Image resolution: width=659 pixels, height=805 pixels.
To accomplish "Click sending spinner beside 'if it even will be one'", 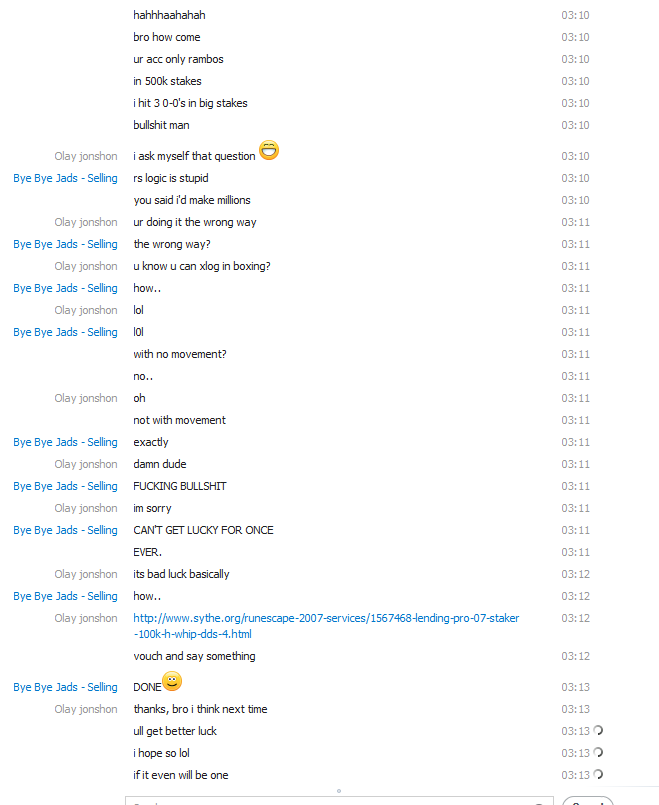I will (598, 774).
